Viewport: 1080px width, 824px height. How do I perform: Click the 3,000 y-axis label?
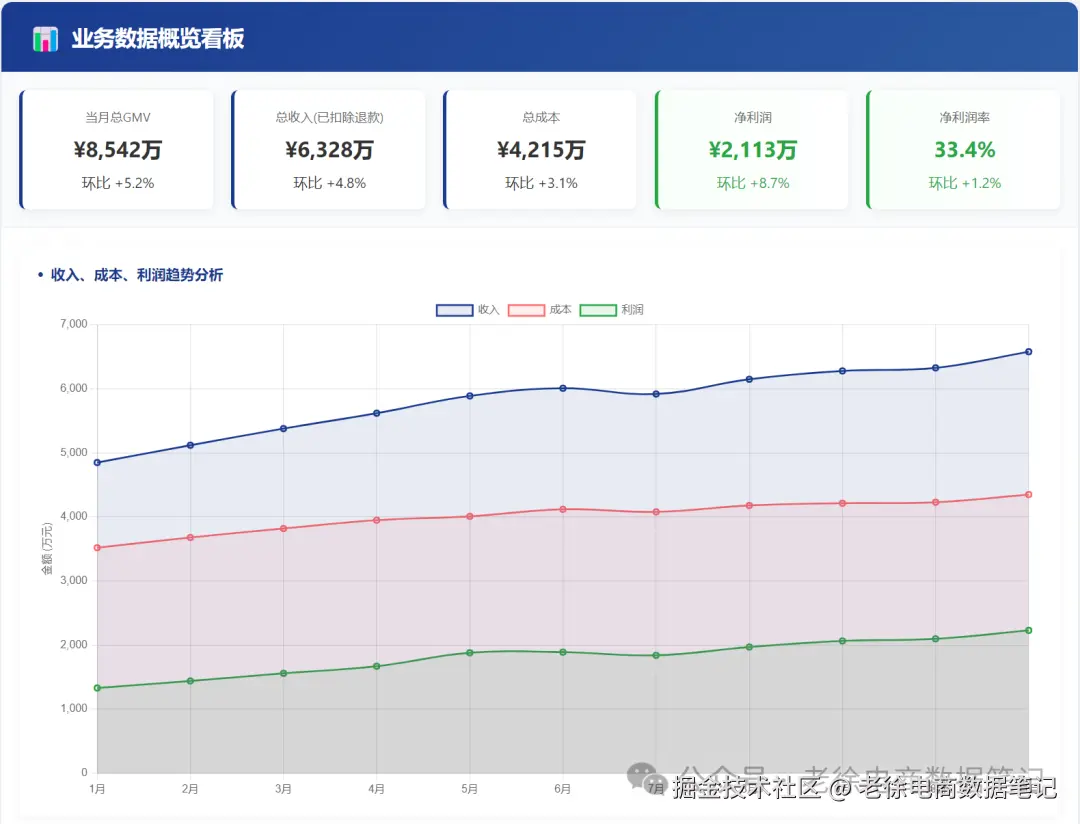(x=74, y=580)
